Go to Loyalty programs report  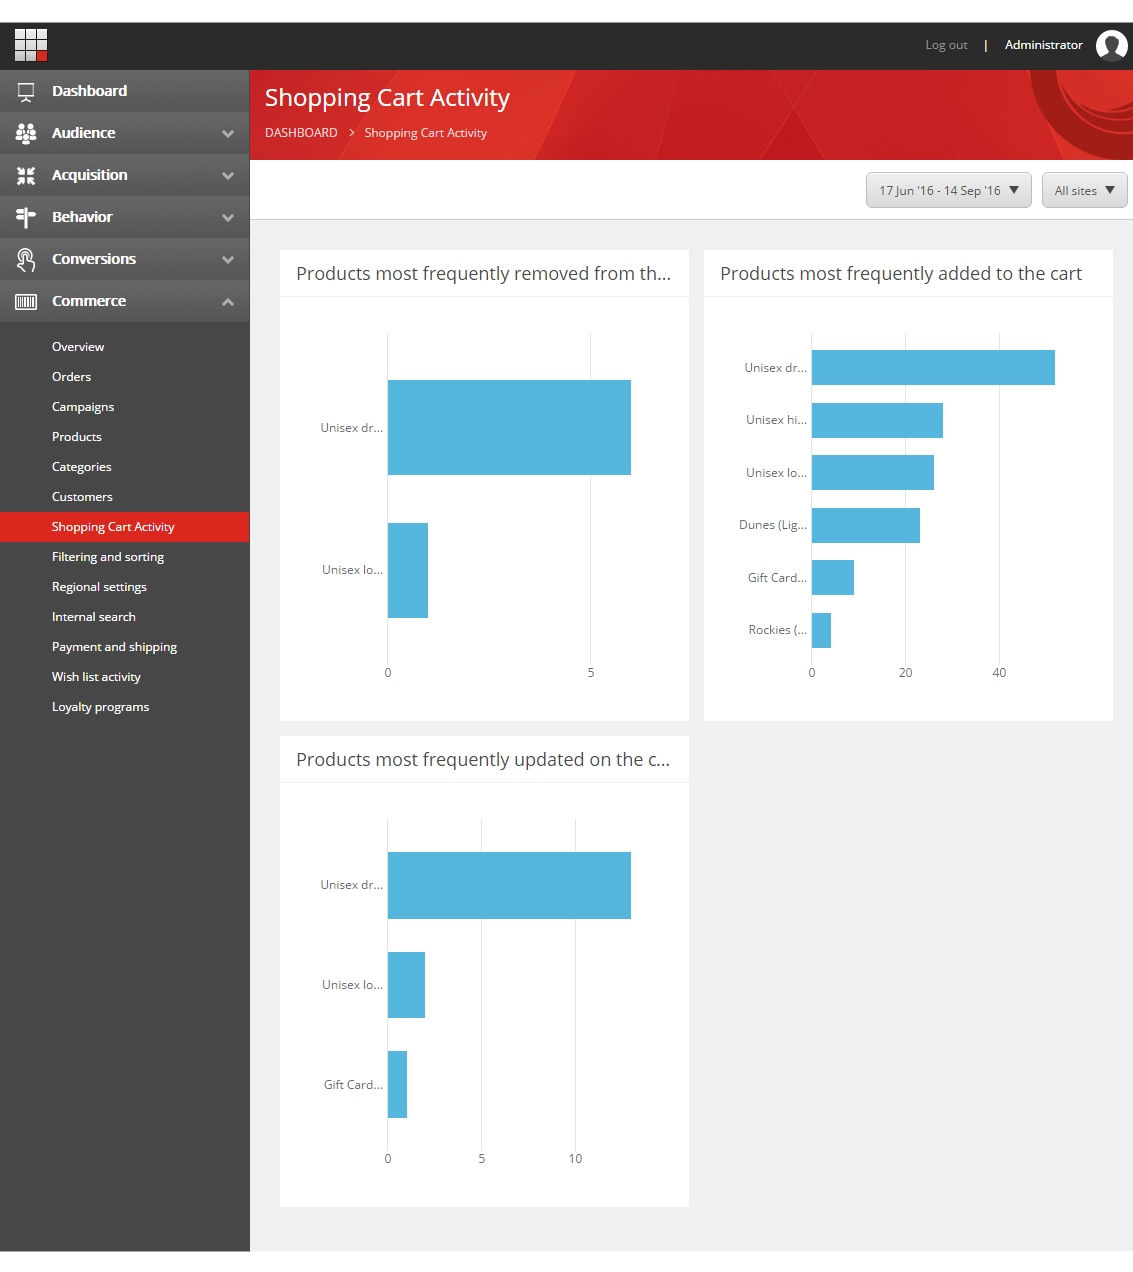point(100,707)
